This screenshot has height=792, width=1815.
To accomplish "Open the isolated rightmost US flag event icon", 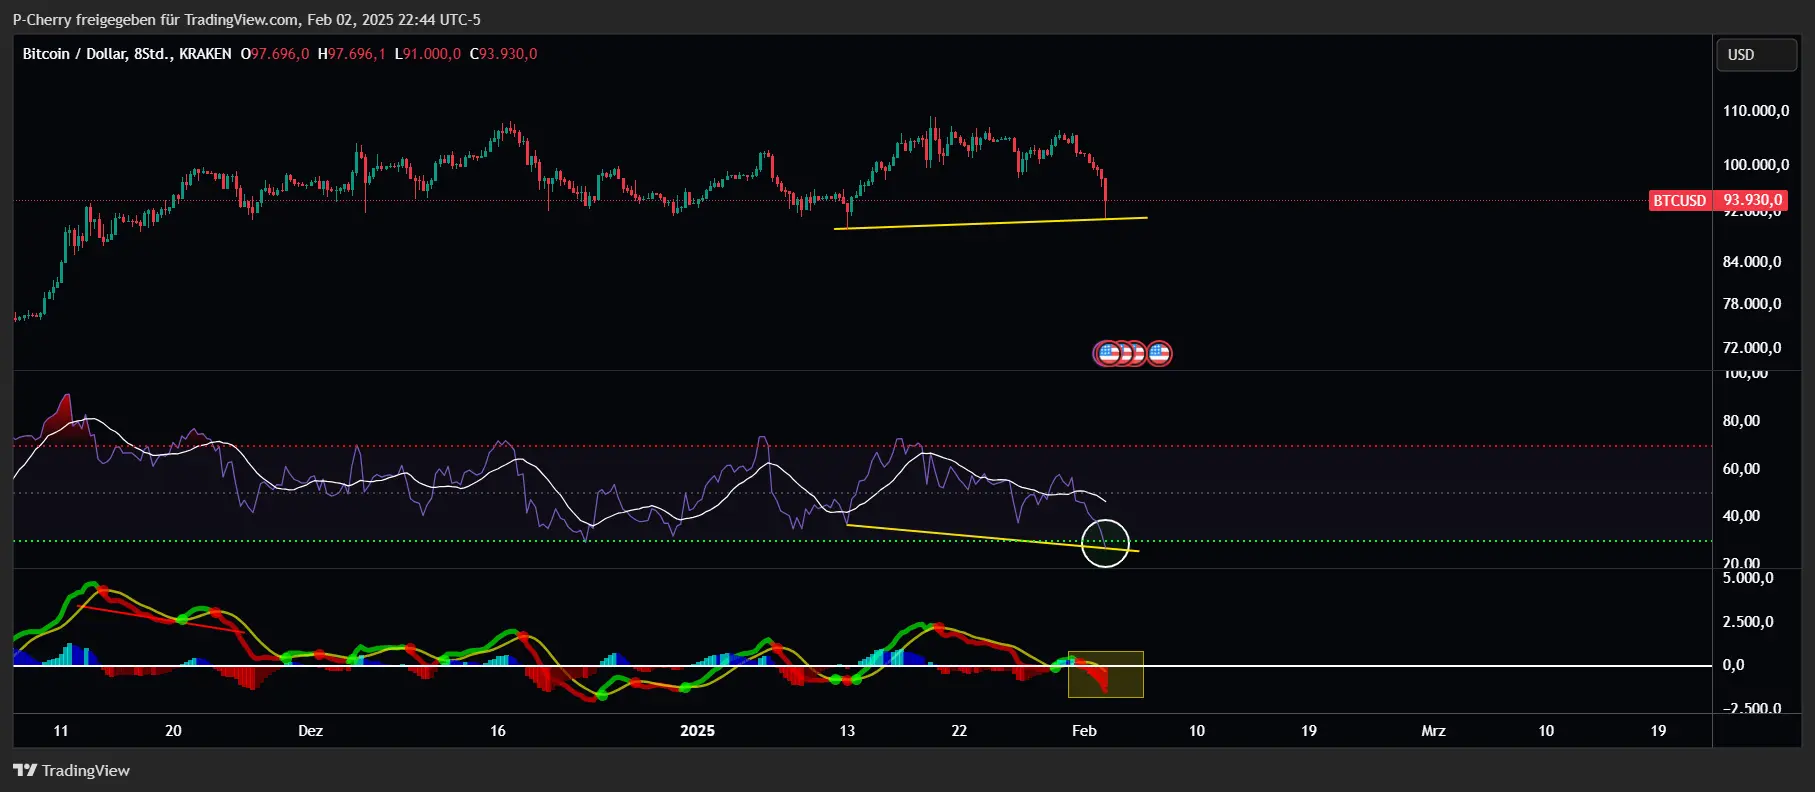I will 1159,353.
